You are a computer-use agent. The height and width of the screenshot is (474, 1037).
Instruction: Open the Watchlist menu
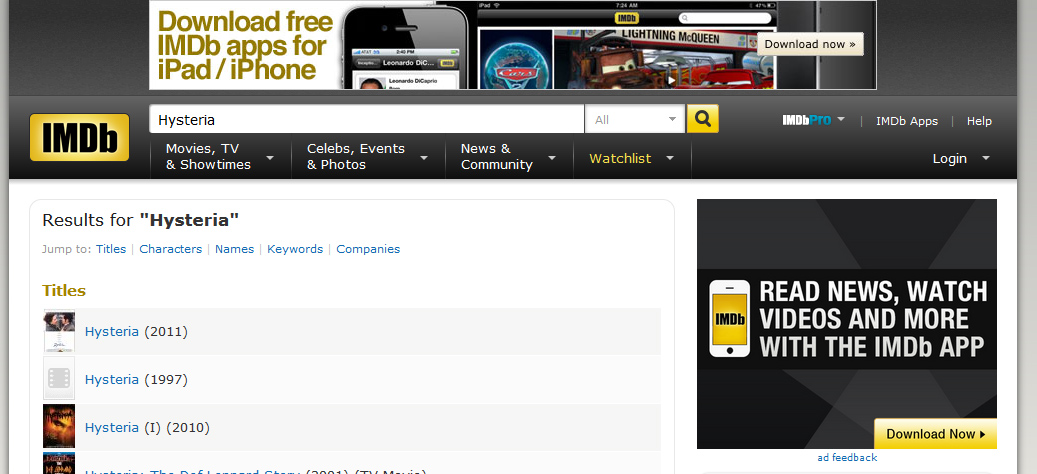(x=632, y=159)
